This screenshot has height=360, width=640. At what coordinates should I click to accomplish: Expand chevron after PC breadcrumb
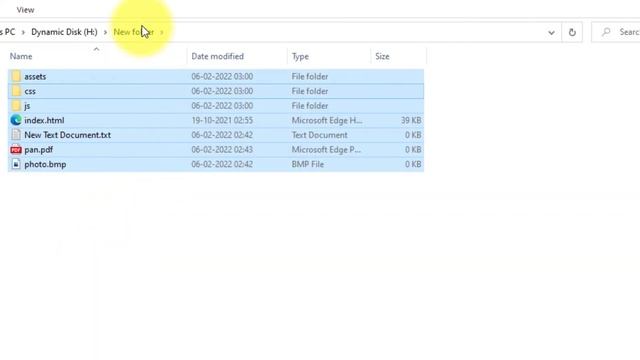pyautogui.click(x=23, y=32)
